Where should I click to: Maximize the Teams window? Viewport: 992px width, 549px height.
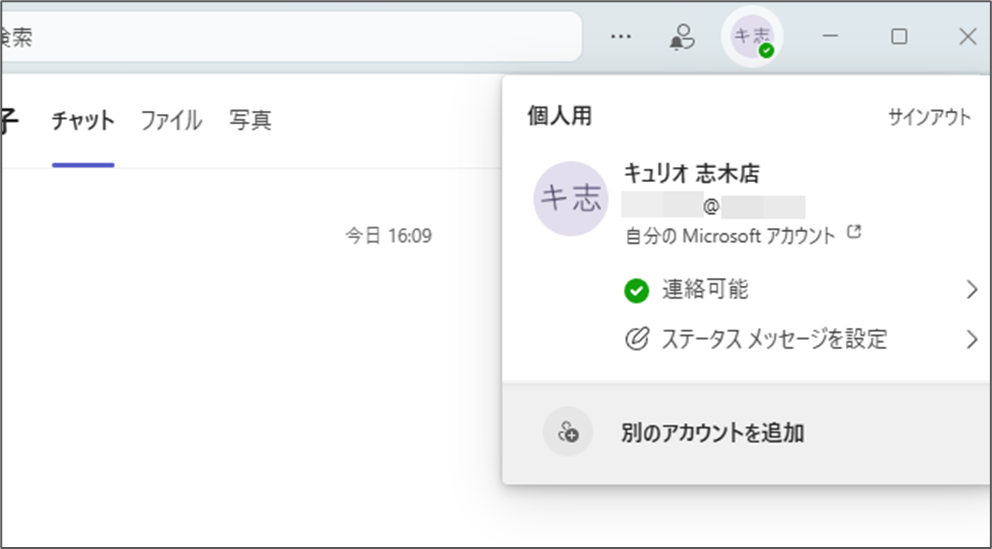point(899,37)
